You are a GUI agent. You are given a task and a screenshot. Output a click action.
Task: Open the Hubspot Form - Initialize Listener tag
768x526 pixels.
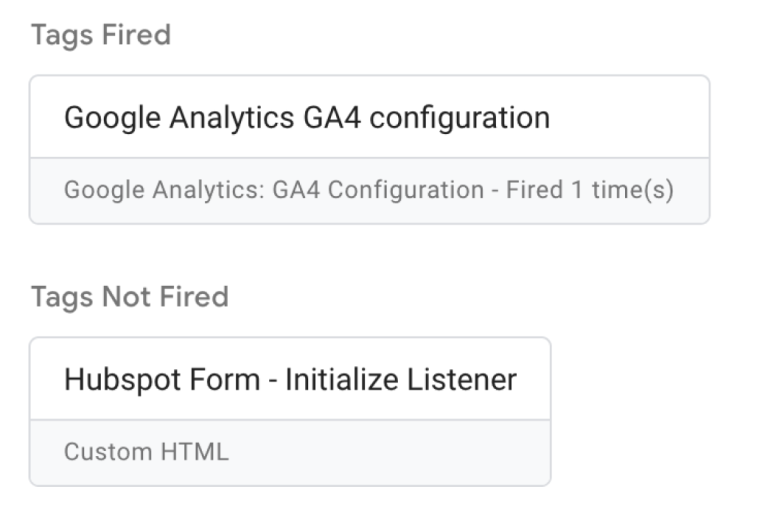click(x=290, y=380)
